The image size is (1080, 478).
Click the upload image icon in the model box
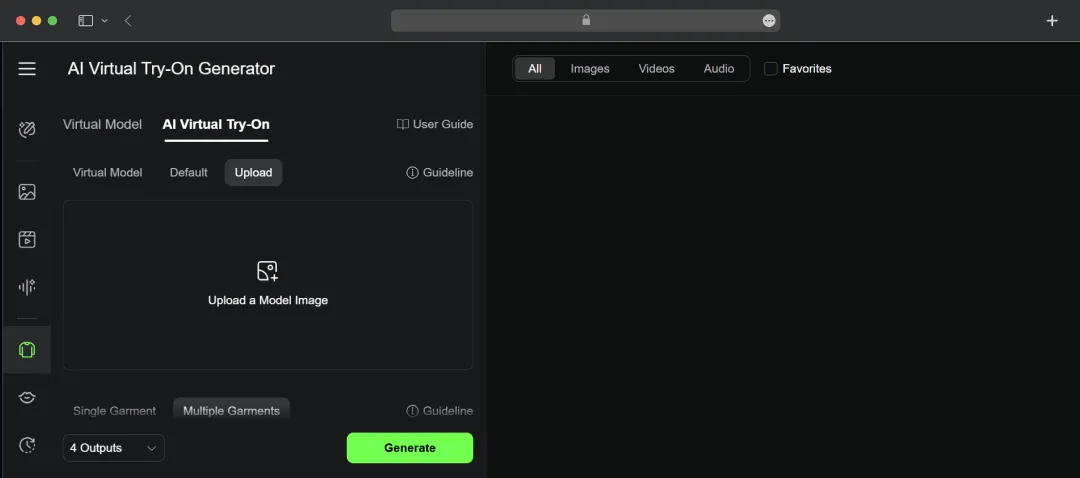point(267,271)
